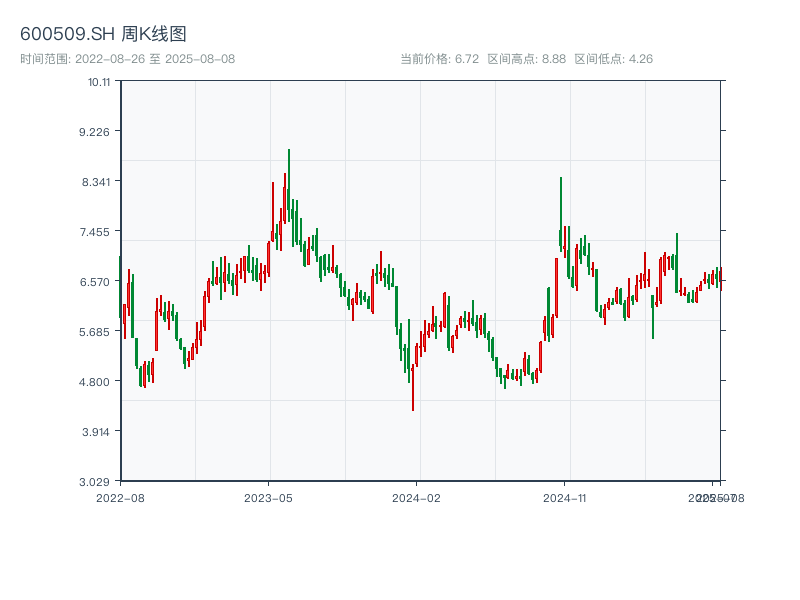Click the 600509.SH 周K线图 chart title
Viewport: 800px width, 600px height.
pyautogui.click(x=103, y=35)
